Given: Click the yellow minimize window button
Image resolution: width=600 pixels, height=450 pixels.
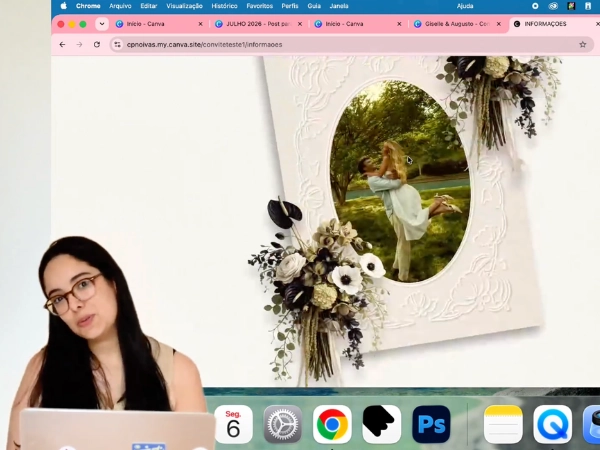Looking at the screenshot, I should (72, 24).
